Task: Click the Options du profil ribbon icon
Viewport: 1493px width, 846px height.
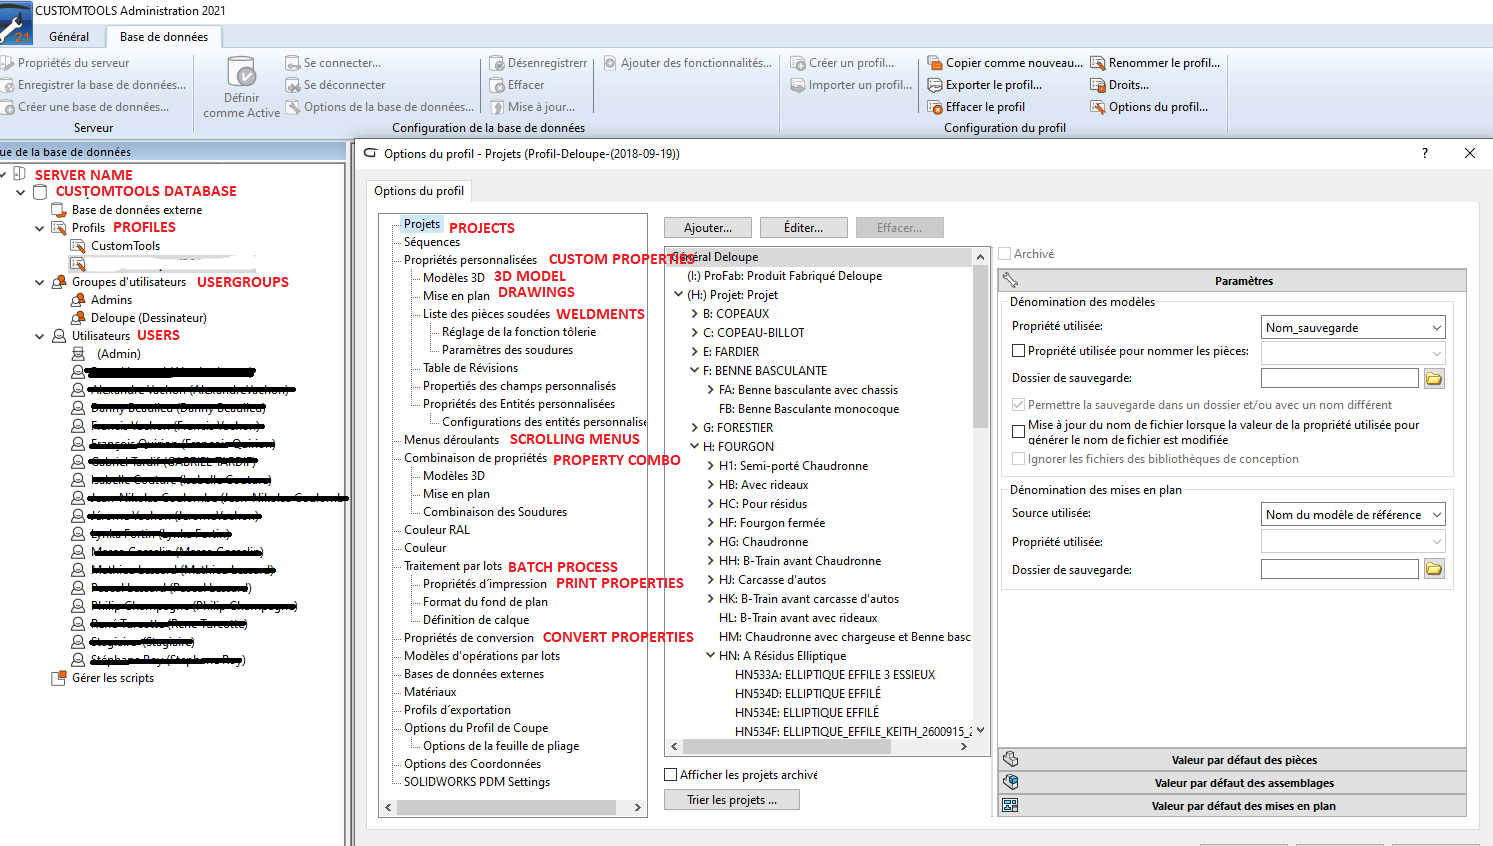Action: pyautogui.click(x=1098, y=107)
